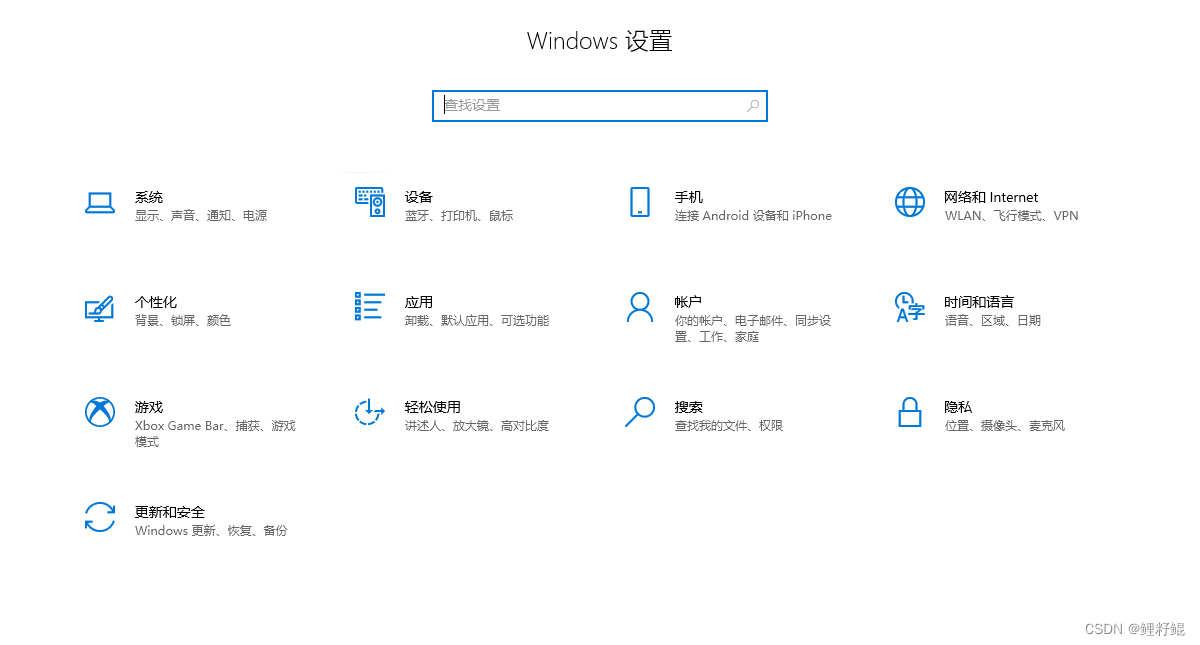The width and height of the screenshot is (1200, 645).
Task: Click the text 连接 Android 设备和 iPhone
Action: click(753, 216)
